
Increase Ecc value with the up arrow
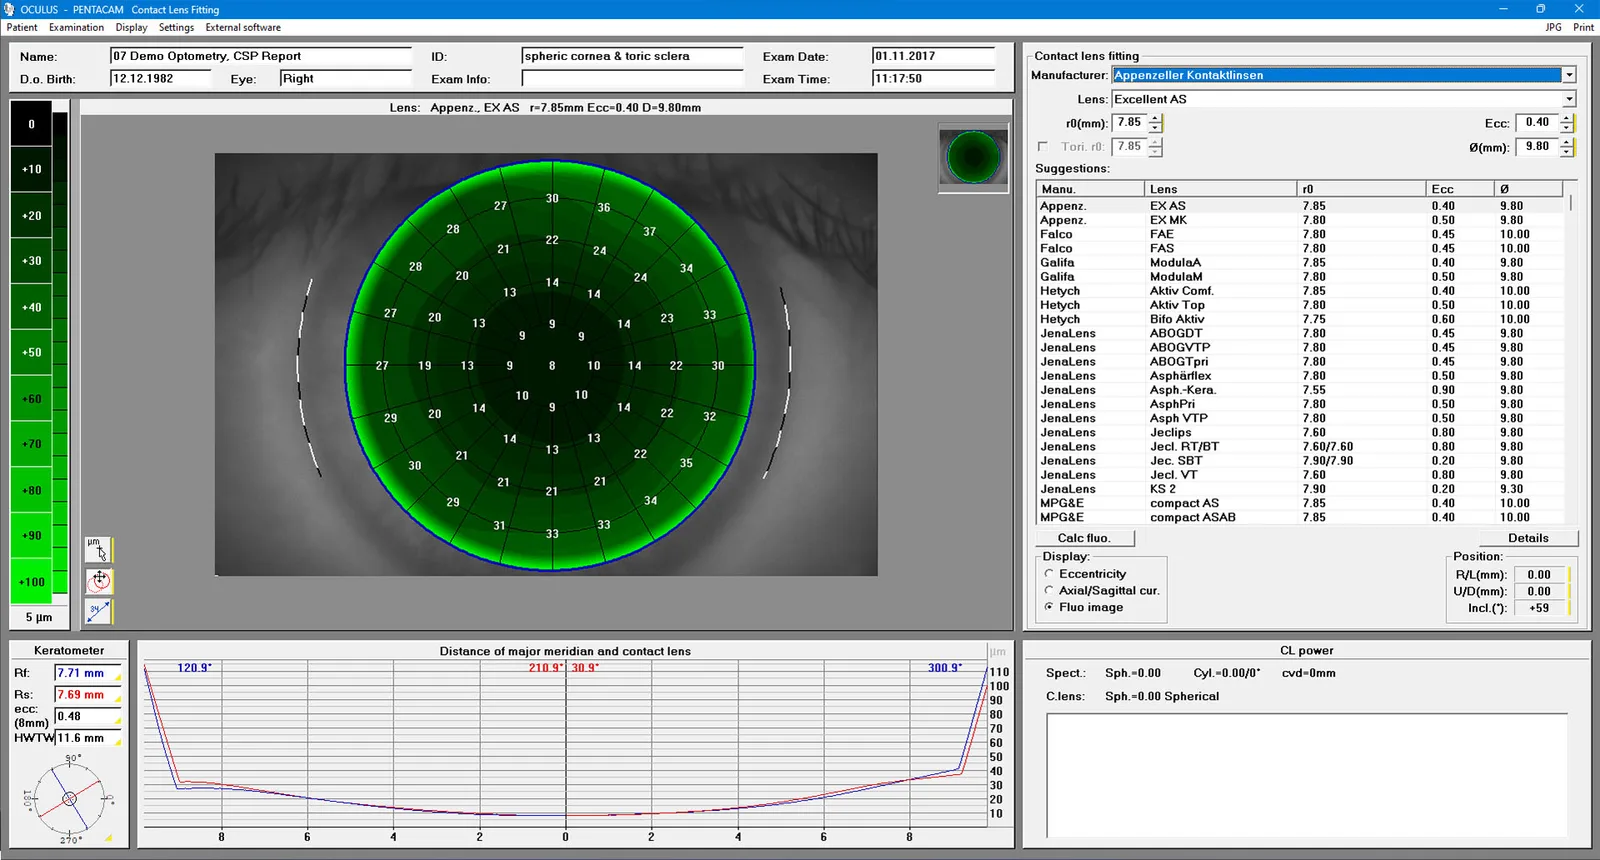(x=1567, y=118)
